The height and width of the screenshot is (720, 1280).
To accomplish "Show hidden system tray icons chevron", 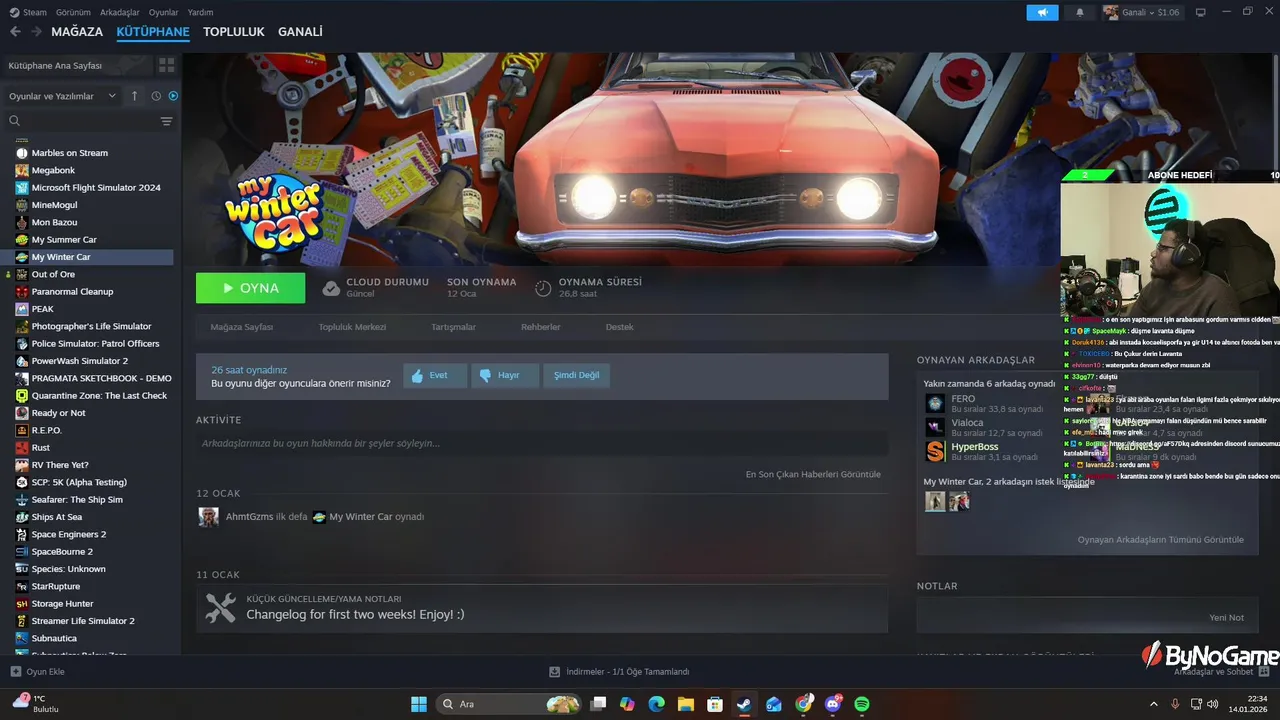I will point(1154,704).
